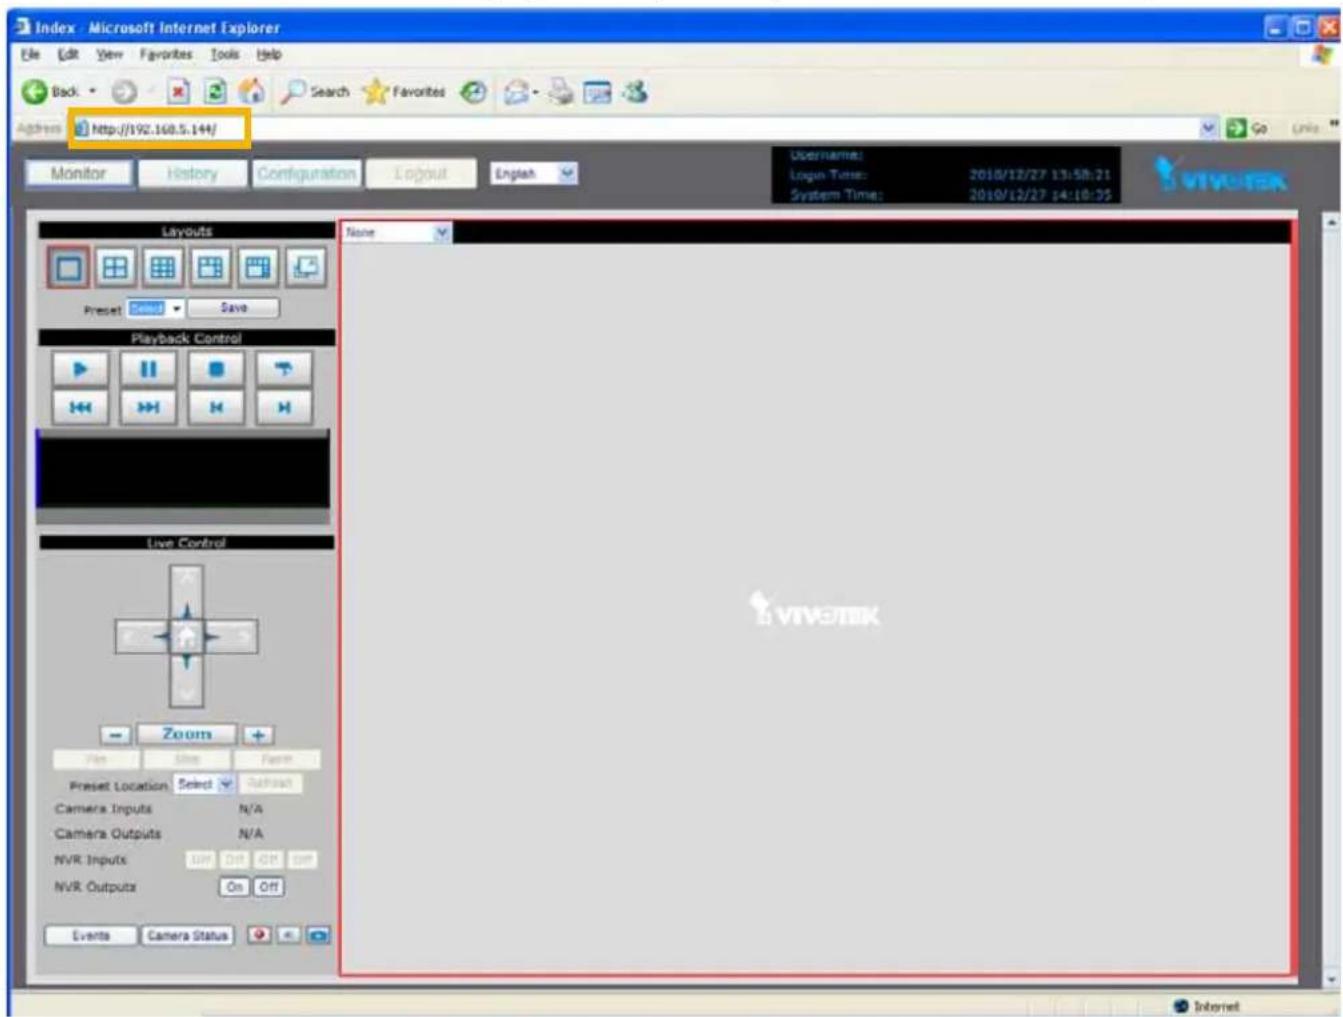This screenshot has height=1017, width=1343.
Task: Click the Zoom label button
Action: point(187,734)
